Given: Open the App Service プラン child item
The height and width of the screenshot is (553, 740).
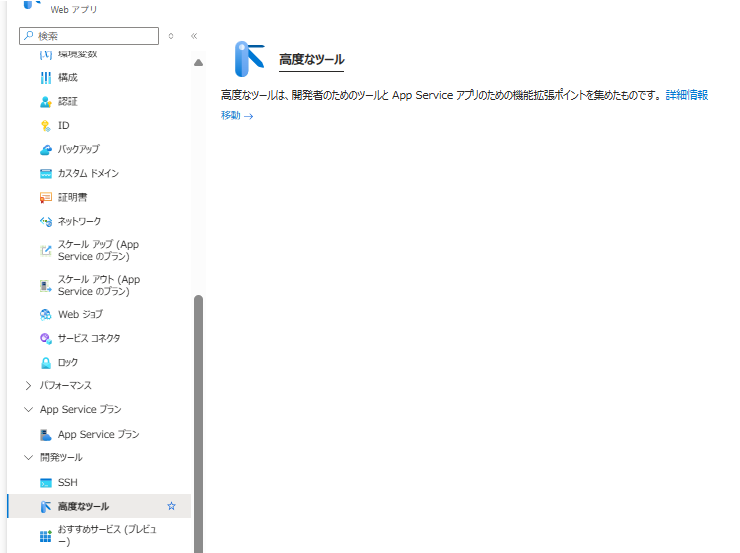Looking at the screenshot, I should click(100, 435).
